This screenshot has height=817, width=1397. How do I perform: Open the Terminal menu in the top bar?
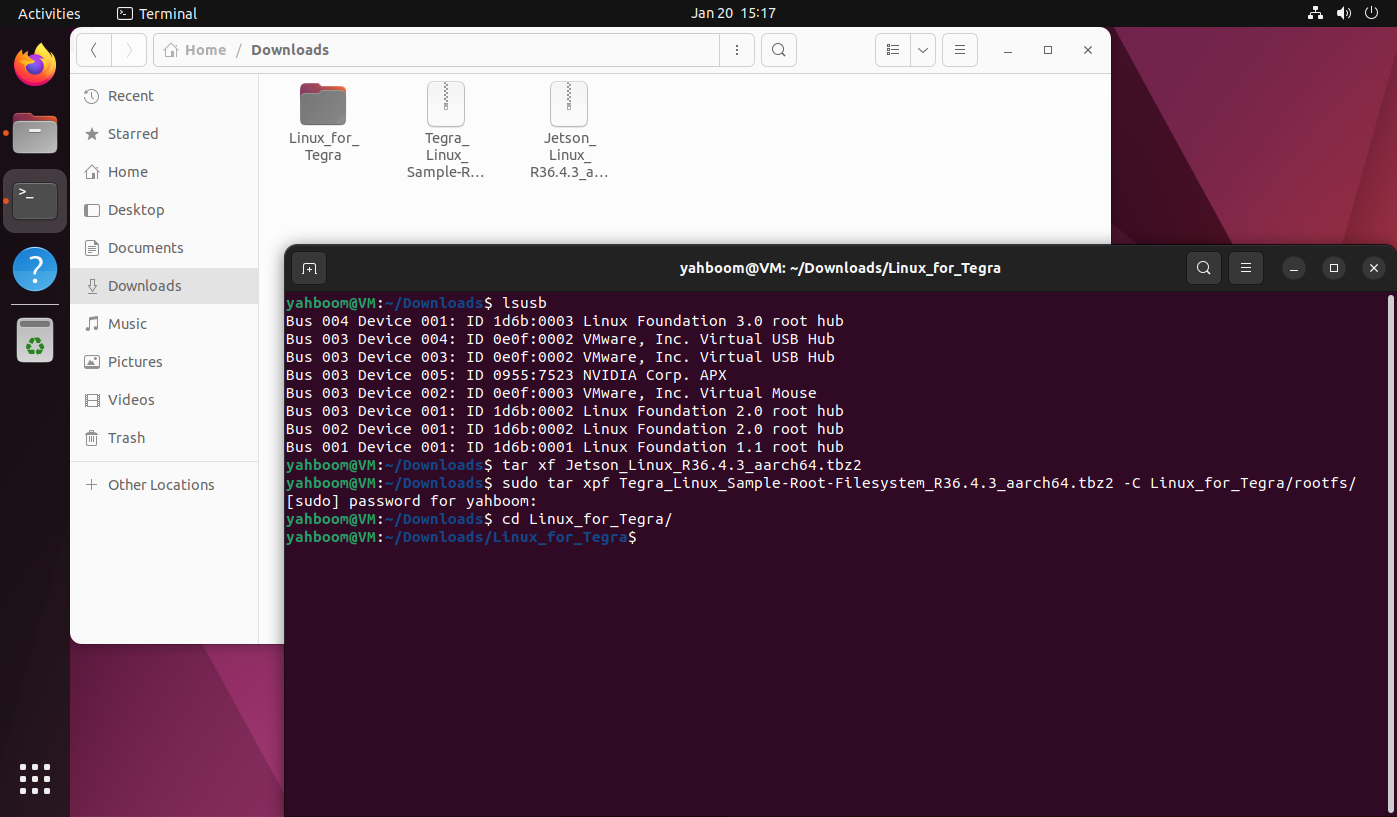(156, 13)
